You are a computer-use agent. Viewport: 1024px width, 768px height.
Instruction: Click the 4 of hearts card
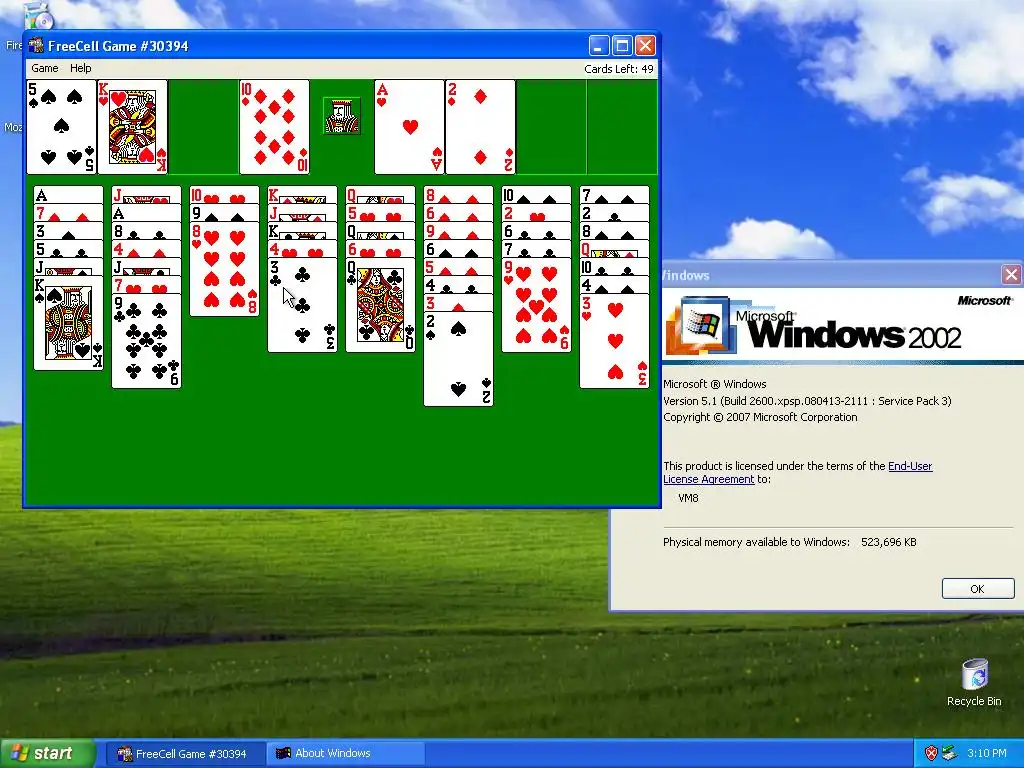point(302,249)
